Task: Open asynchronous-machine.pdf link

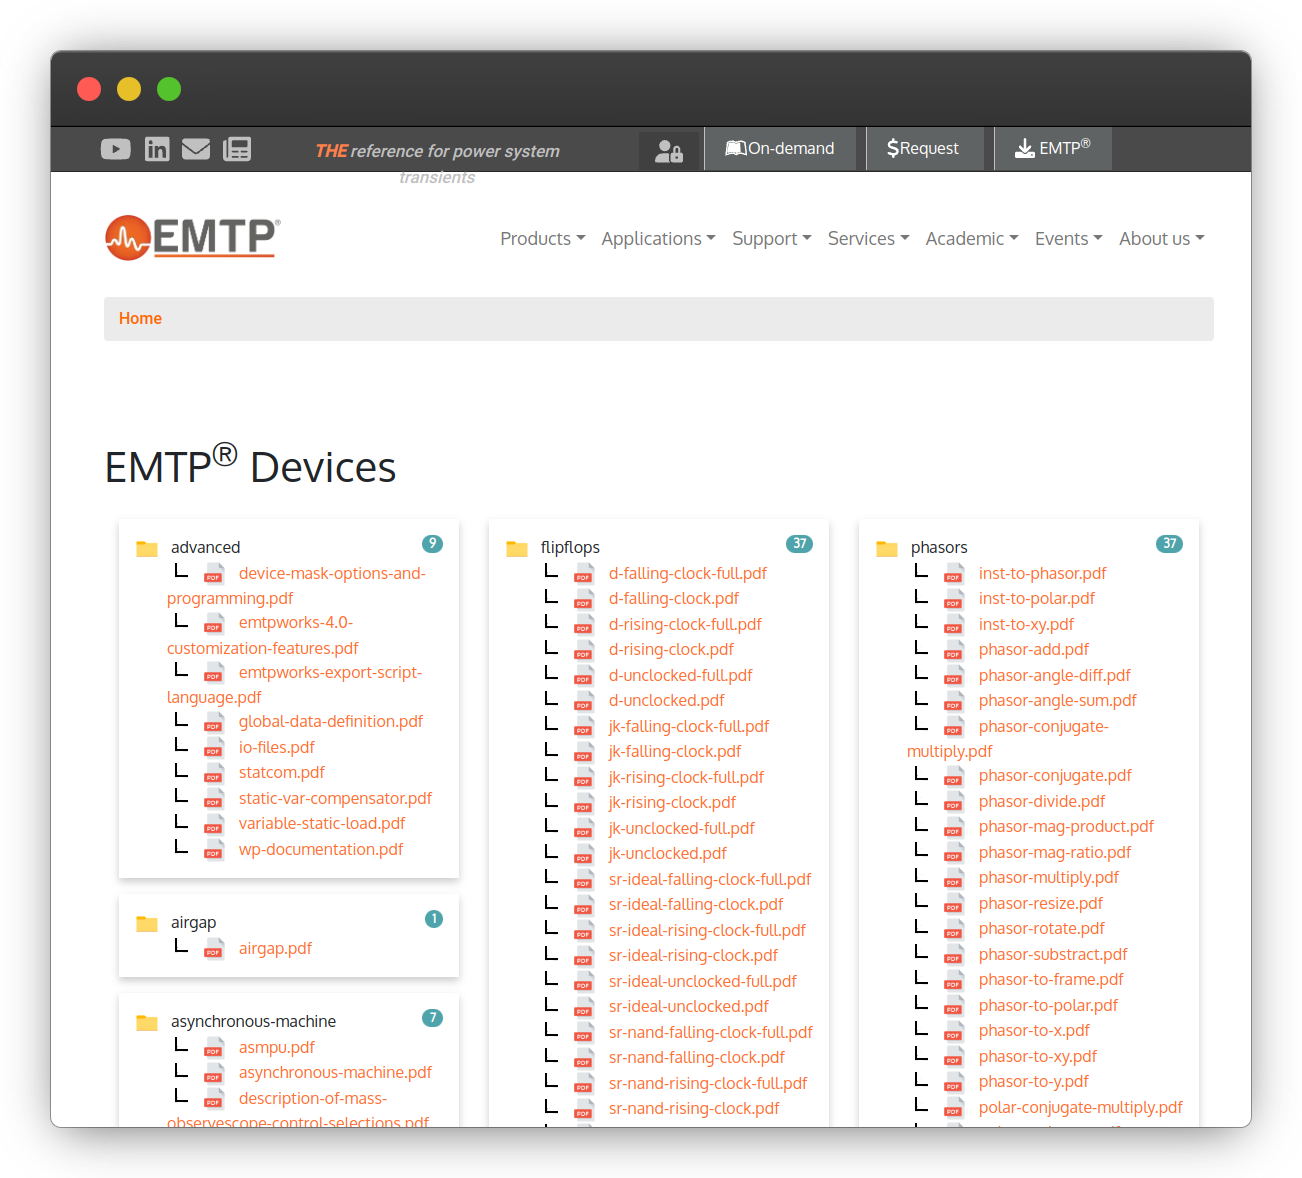Action: point(335,1073)
